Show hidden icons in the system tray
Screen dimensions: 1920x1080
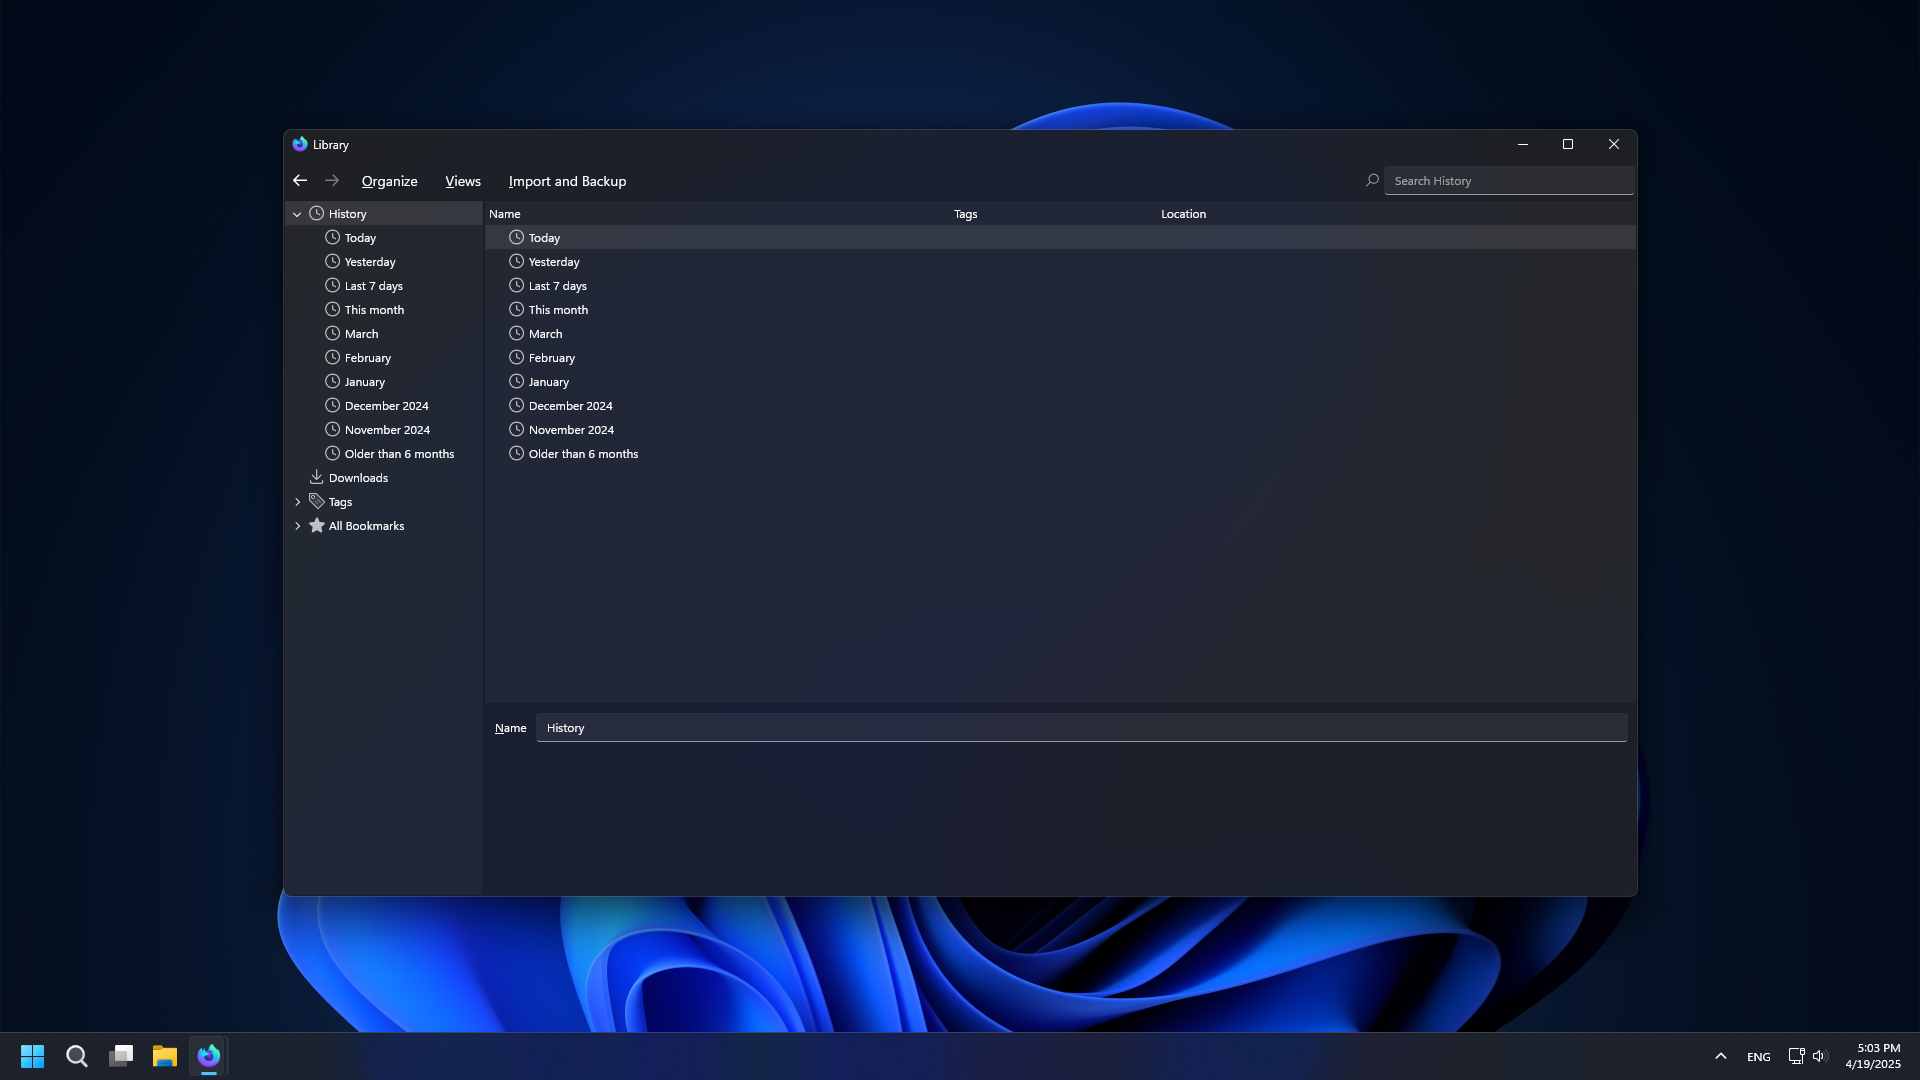click(1720, 1056)
